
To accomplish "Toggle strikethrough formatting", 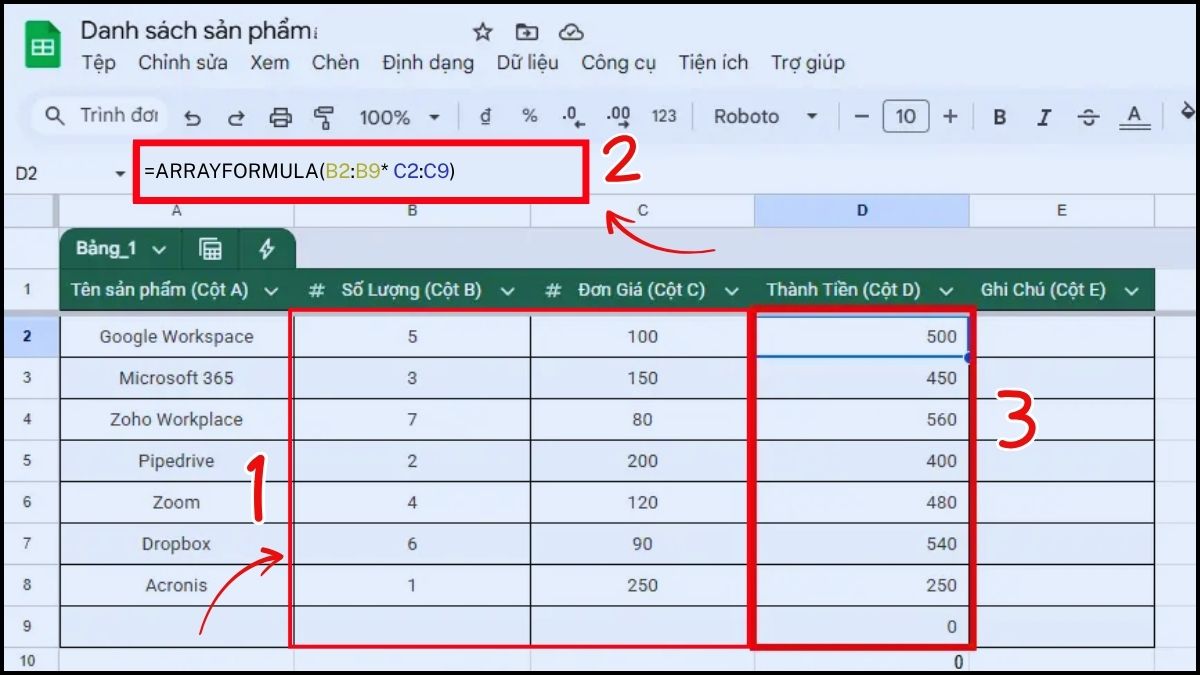I will coord(1088,116).
